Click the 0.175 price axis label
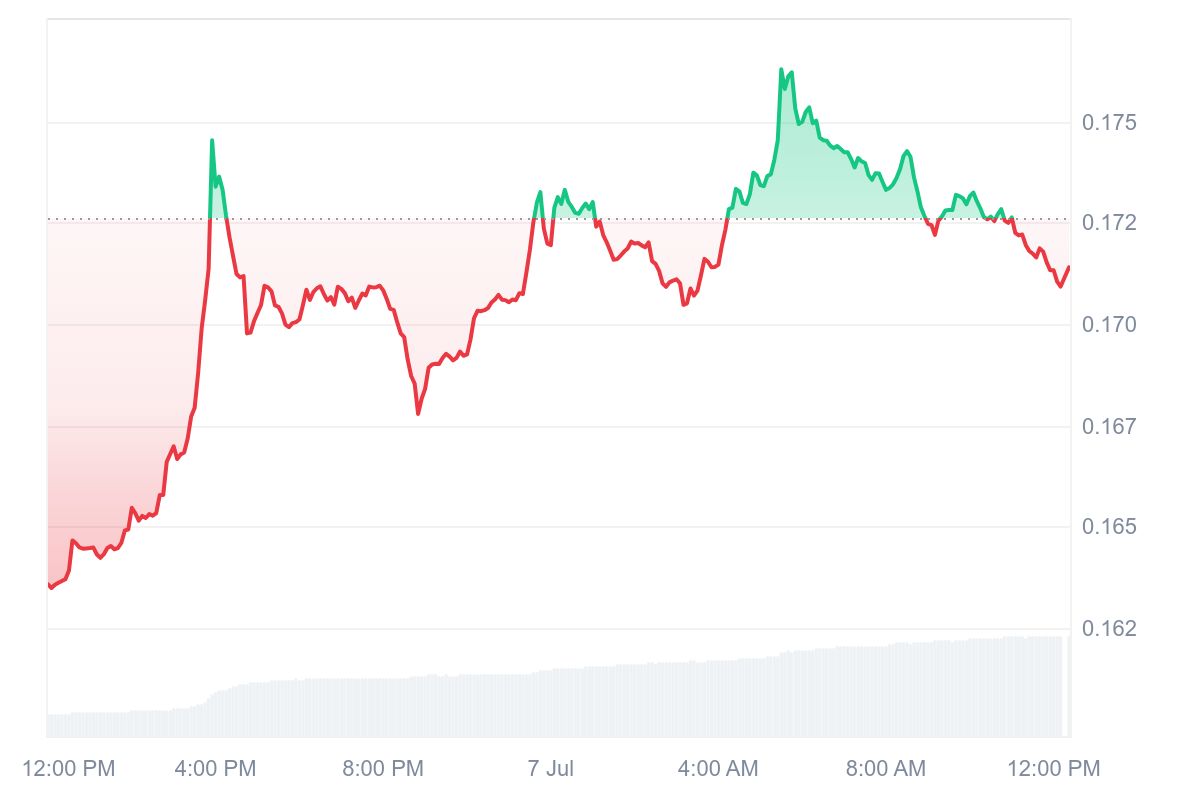Screen dimensions: 1200x800 tap(1109, 123)
